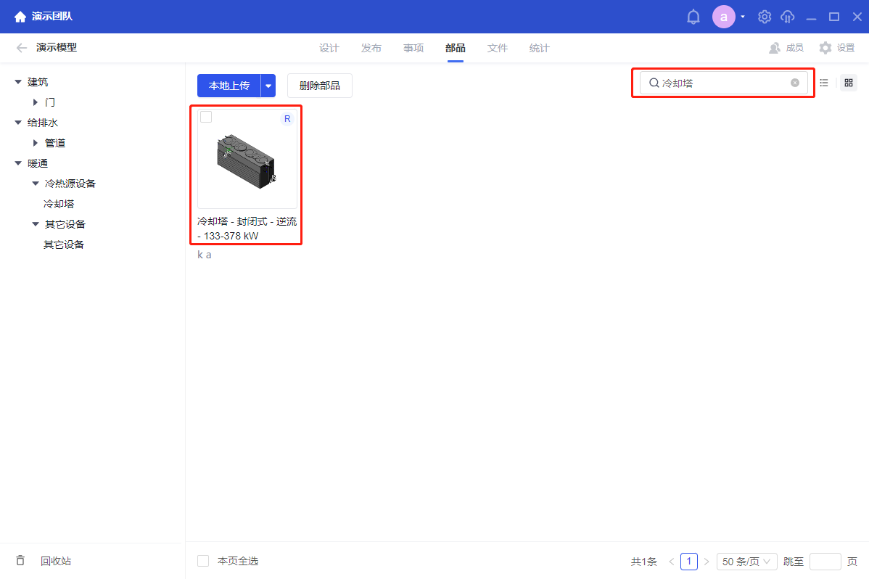Select page 1 in pagination
This screenshot has height=579, width=869.
[689, 561]
